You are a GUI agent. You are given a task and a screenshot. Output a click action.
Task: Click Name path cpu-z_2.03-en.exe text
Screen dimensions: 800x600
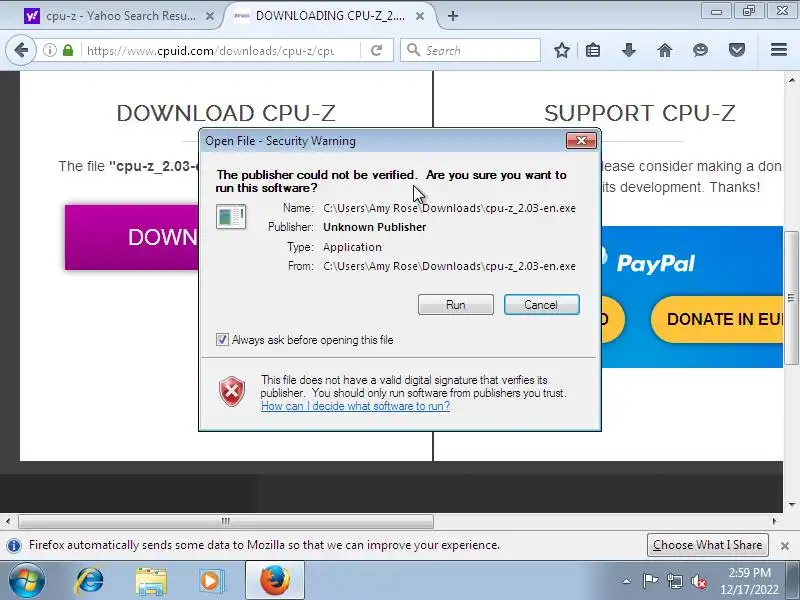(x=449, y=208)
